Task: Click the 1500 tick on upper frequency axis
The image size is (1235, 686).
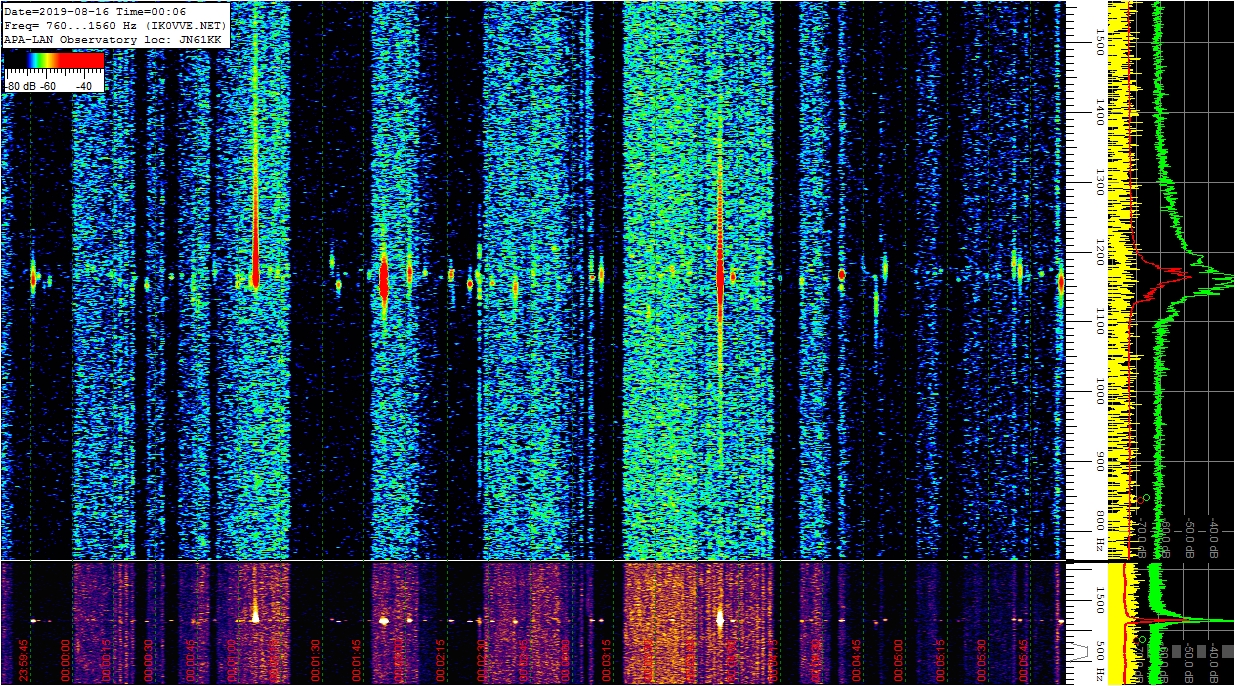Action: [x=1099, y=40]
